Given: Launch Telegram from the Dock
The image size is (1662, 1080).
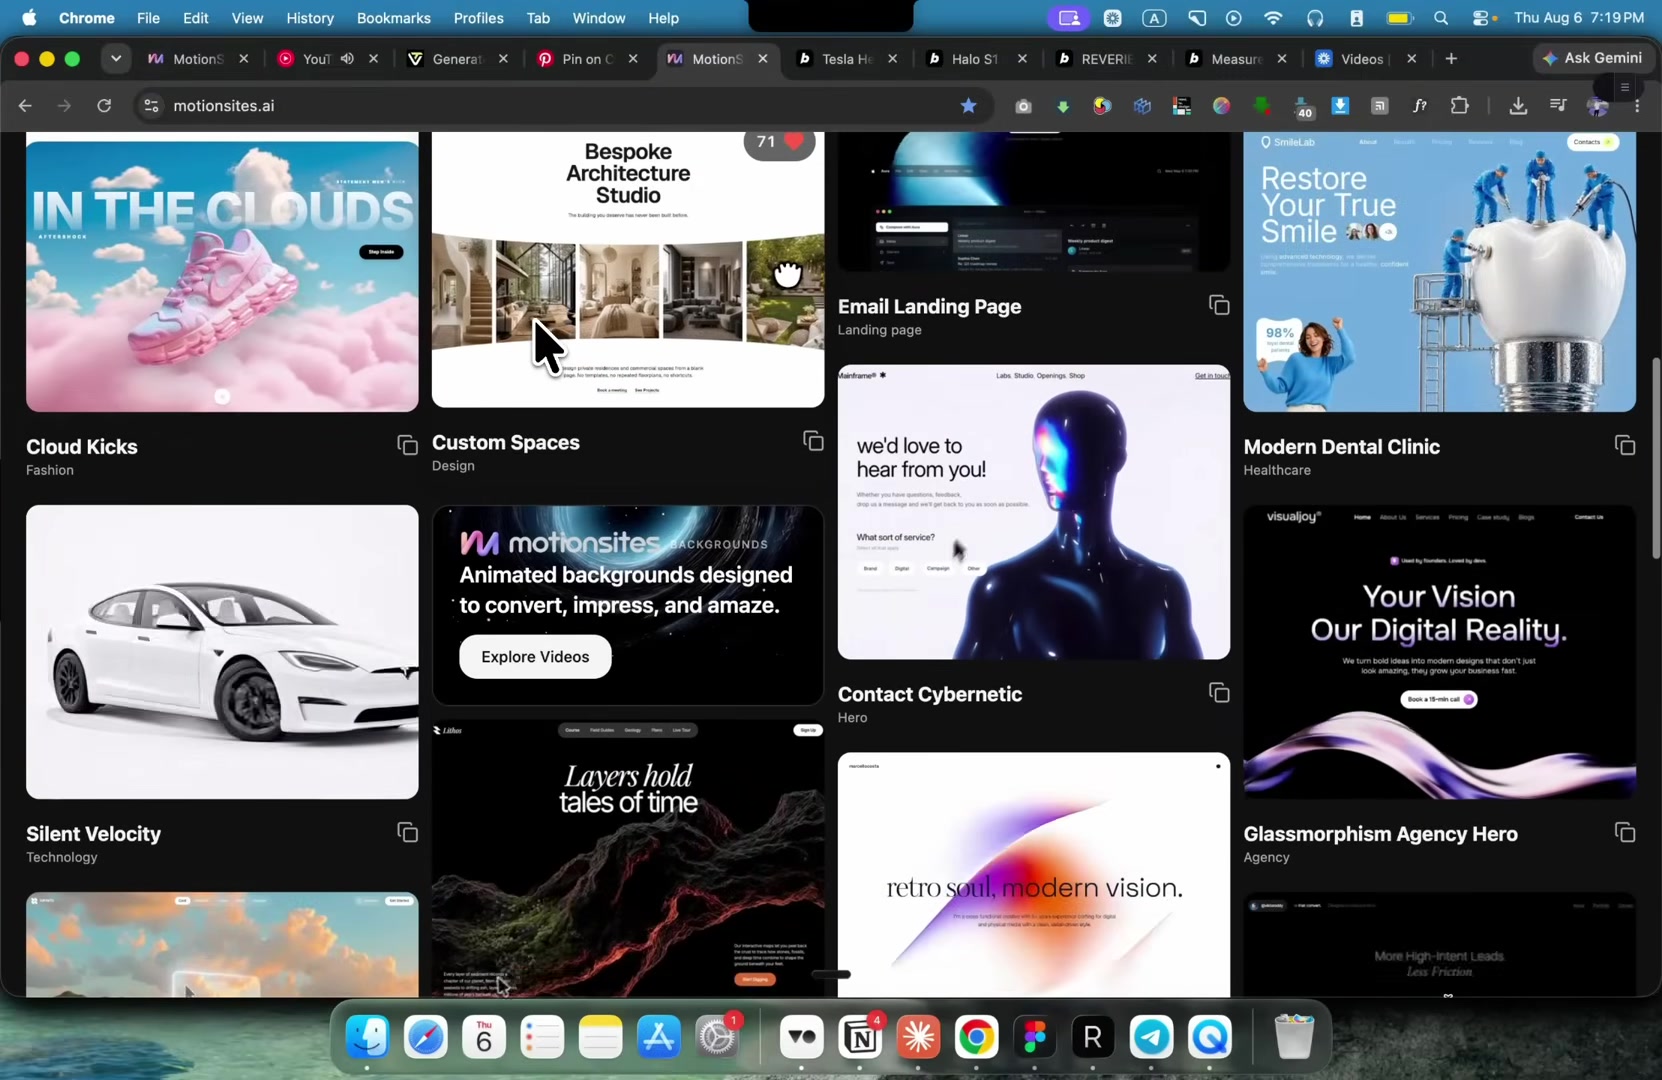Looking at the screenshot, I should pos(1151,1037).
